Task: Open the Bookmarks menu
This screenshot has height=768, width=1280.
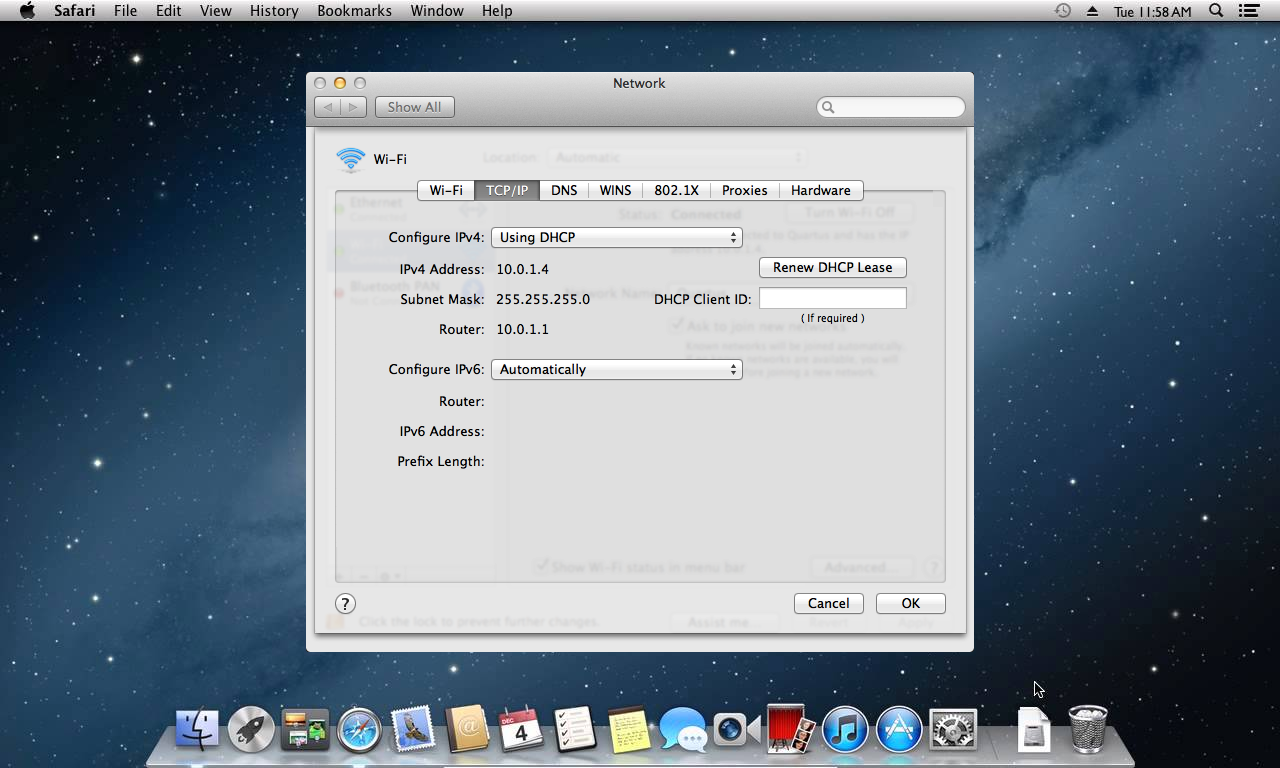Action: tap(355, 11)
